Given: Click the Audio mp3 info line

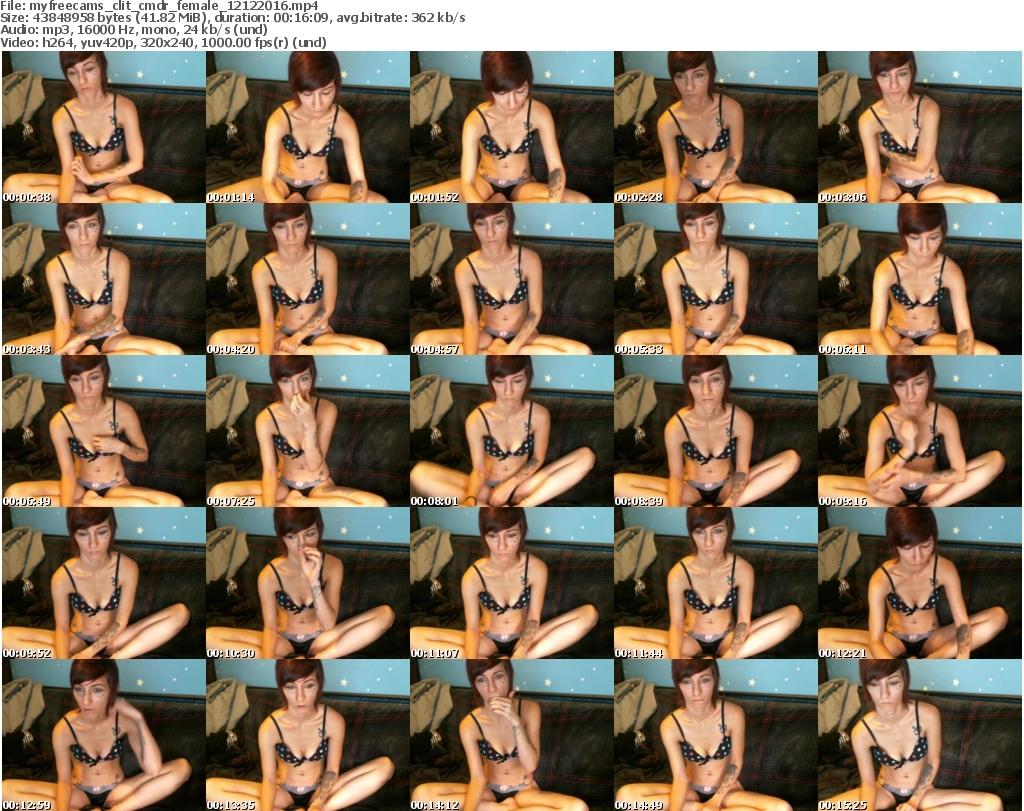Looking at the screenshot, I should coord(134,30).
